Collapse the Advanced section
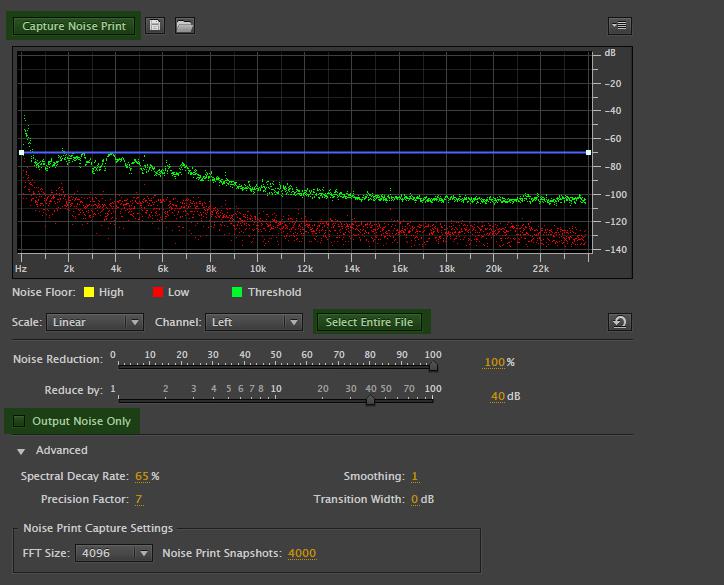The image size is (724, 585). click(x=21, y=451)
